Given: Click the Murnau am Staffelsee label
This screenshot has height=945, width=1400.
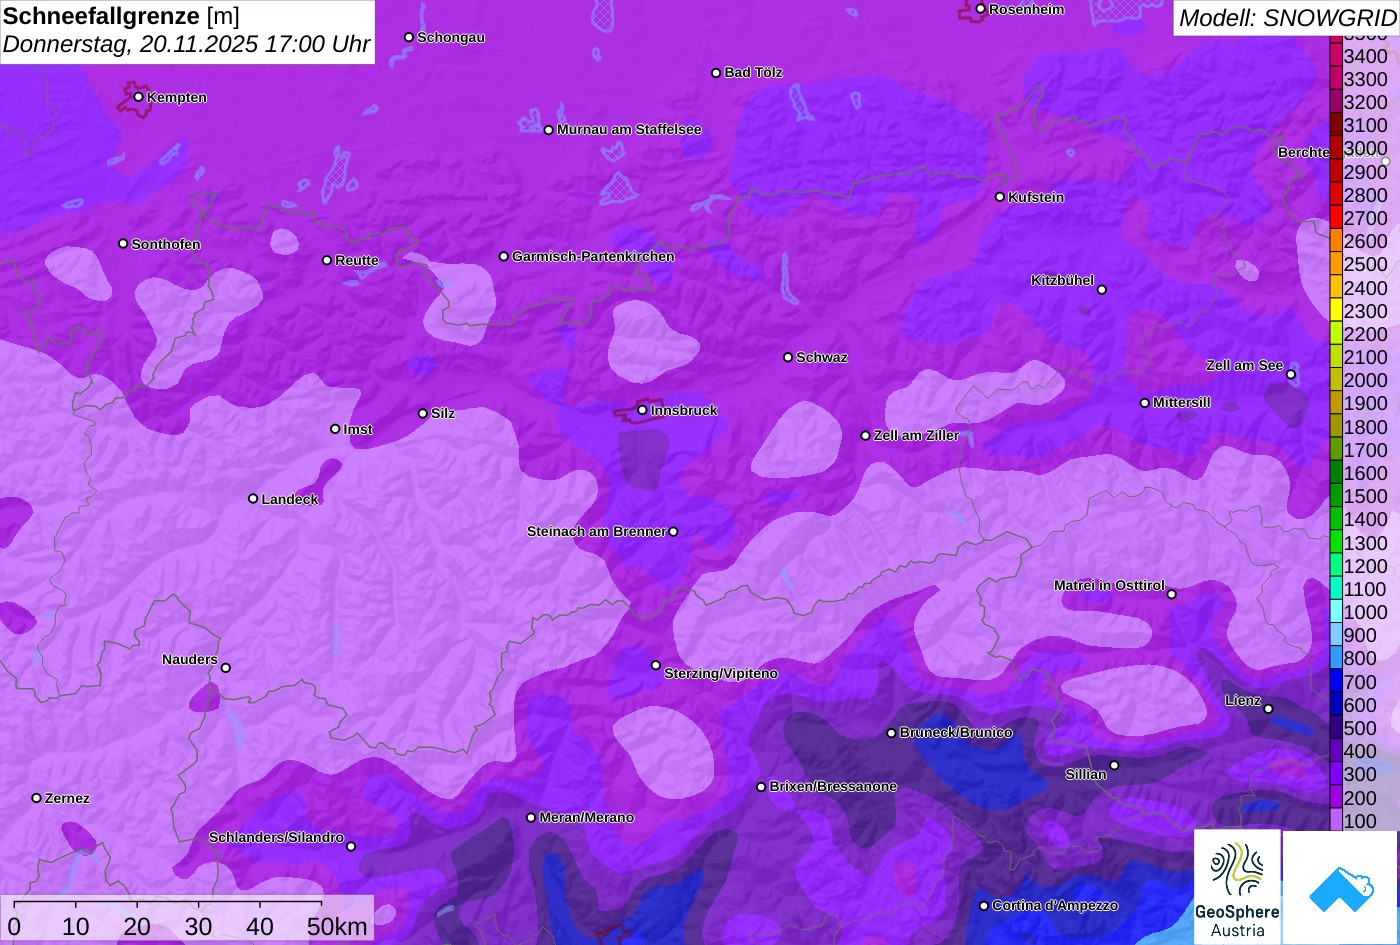Looking at the screenshot, I should coord(629,129).
